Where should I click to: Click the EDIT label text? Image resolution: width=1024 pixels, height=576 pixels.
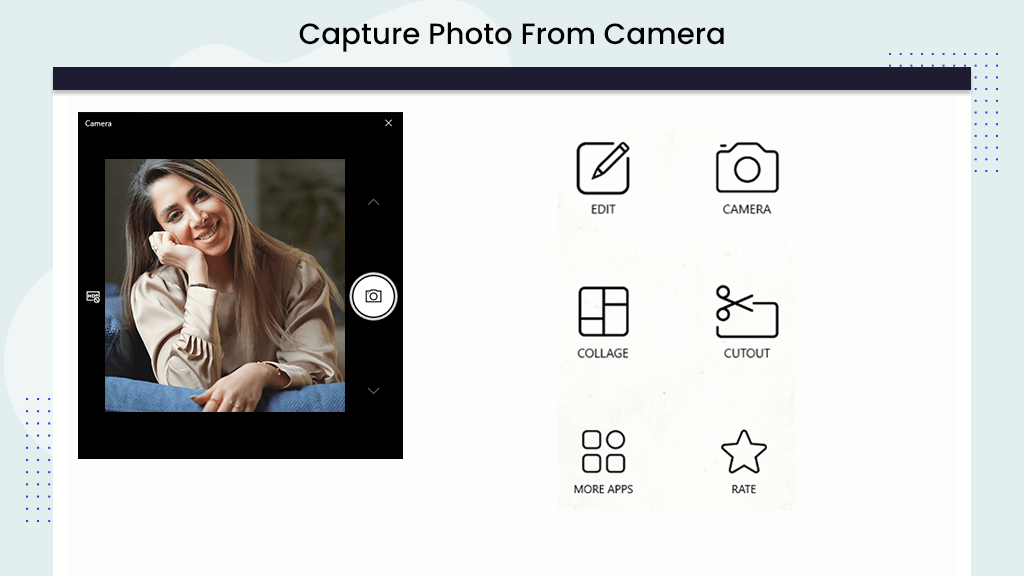pos(603,209)
